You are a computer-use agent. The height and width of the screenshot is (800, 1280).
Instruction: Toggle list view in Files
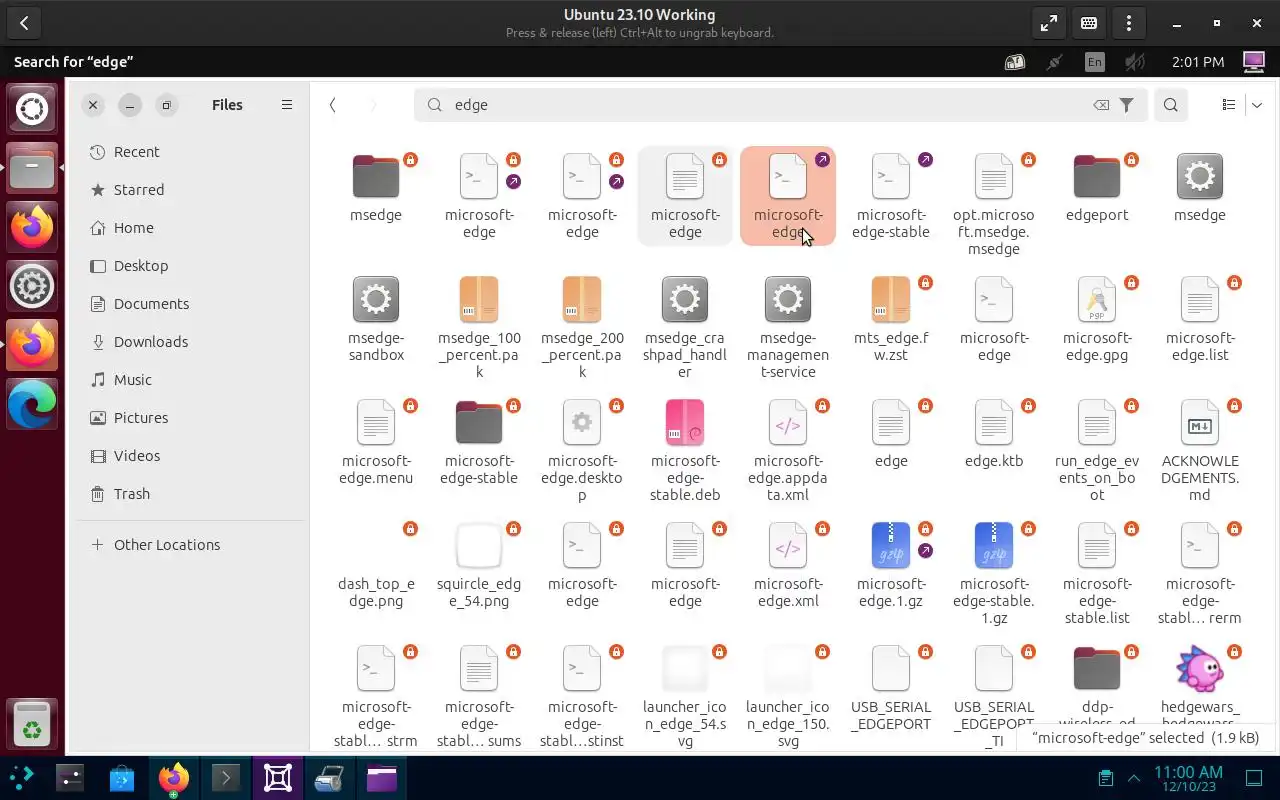pos(1229,105)
